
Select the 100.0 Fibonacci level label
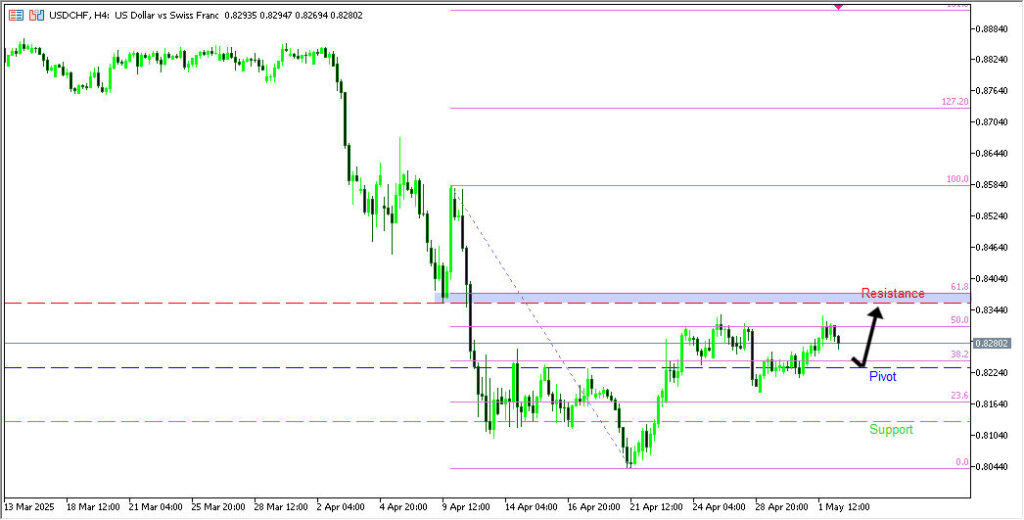point(957,179)
